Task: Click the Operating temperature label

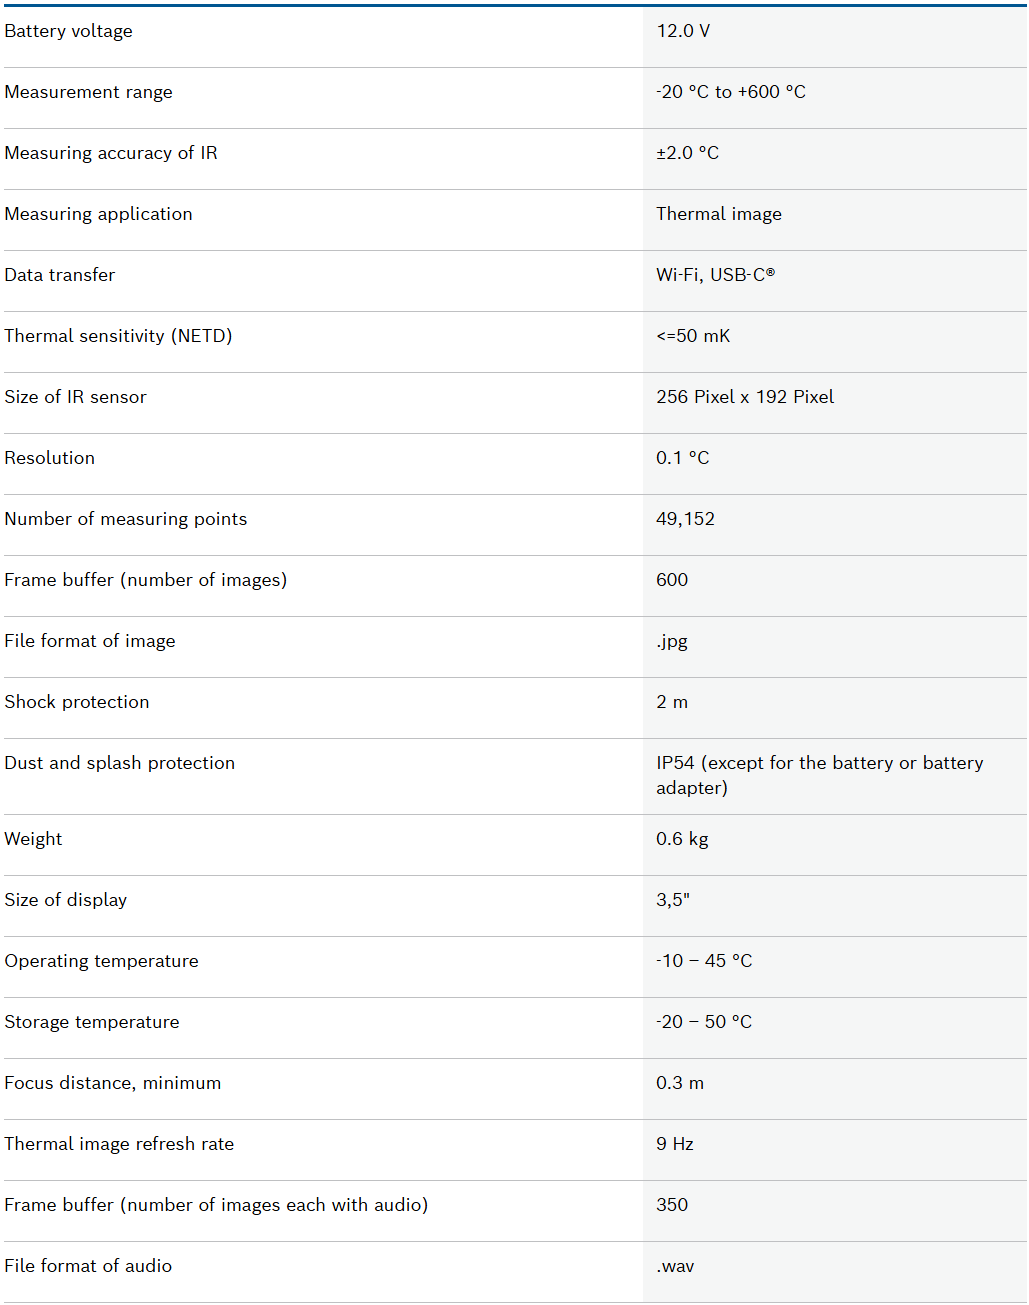Action: click(x=101, y=961)
